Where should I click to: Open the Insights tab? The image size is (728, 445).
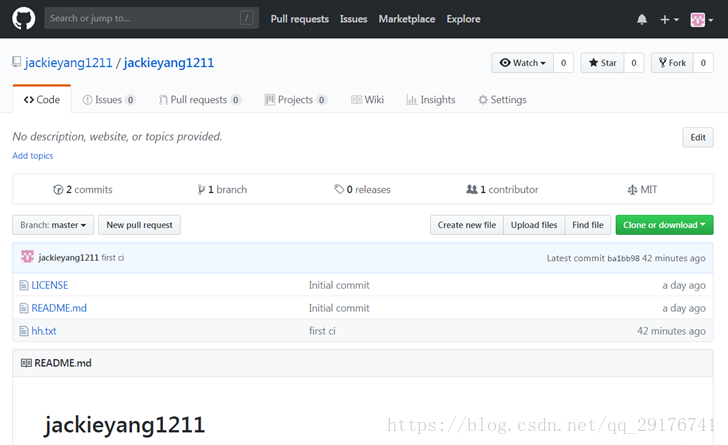coord(431,99)
